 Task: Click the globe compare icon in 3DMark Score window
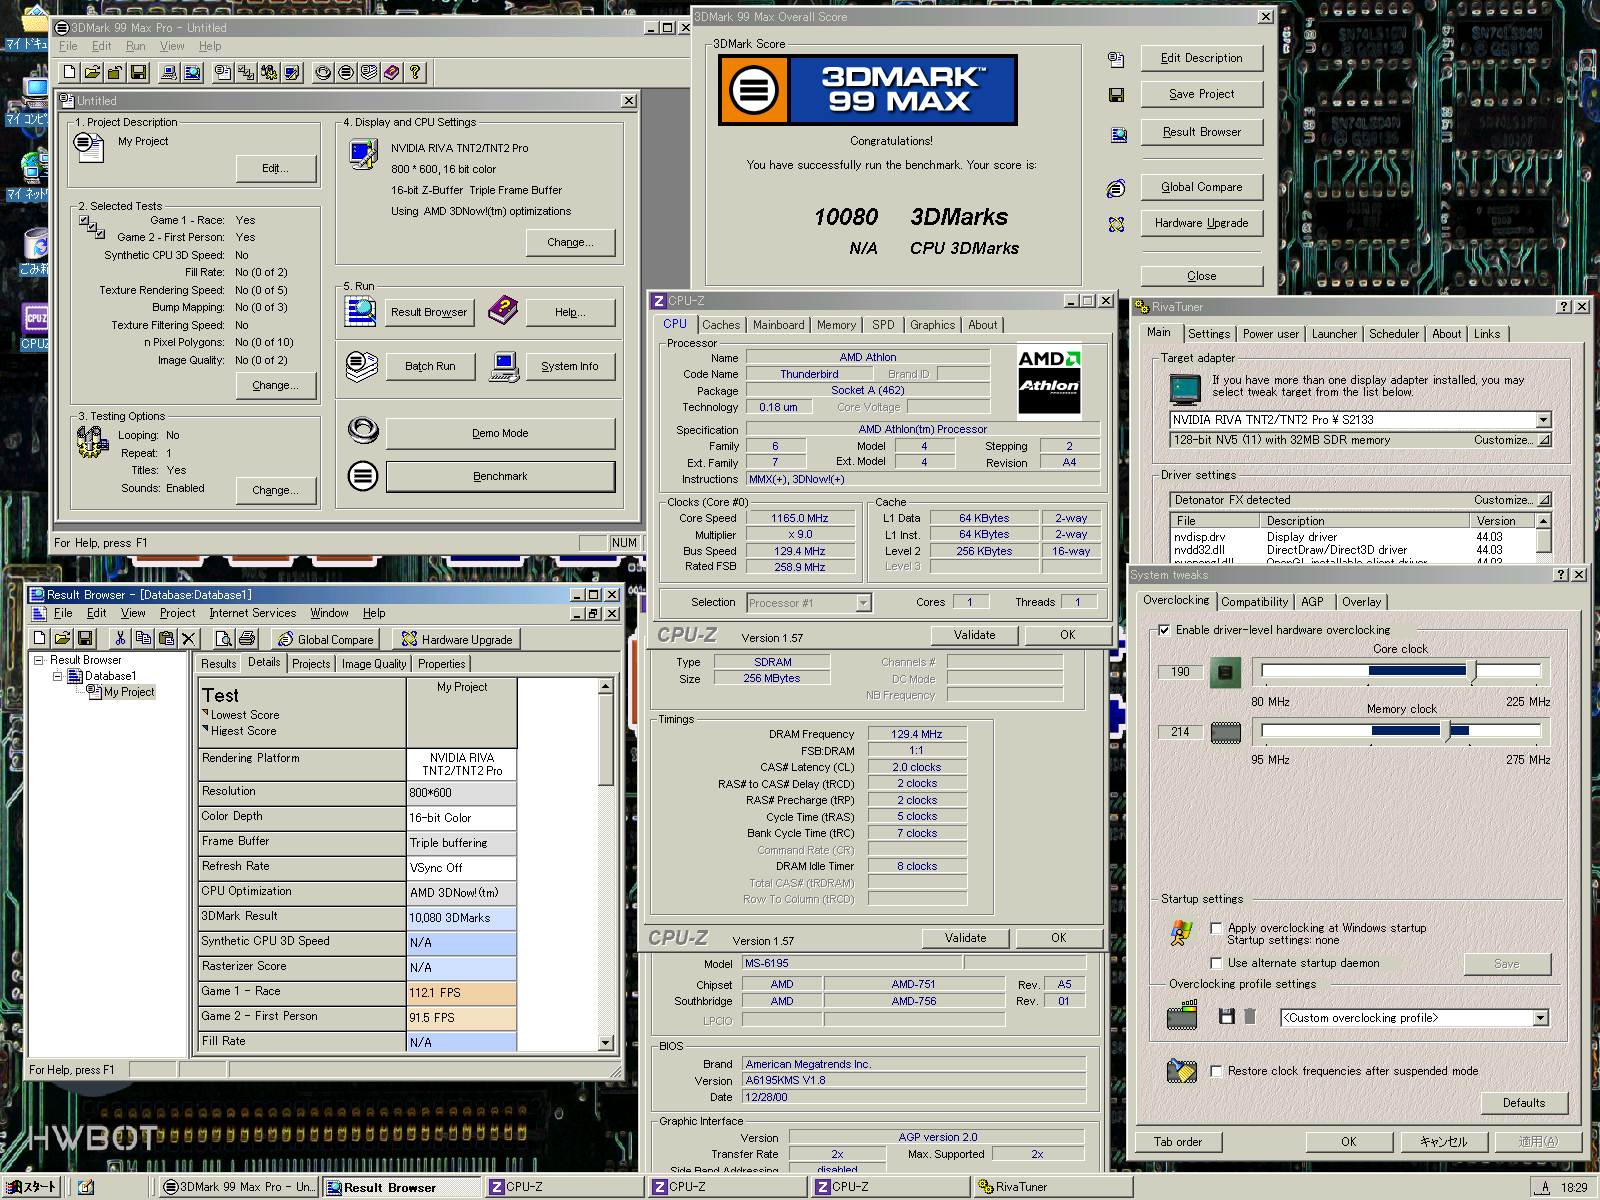point(1116,188)
